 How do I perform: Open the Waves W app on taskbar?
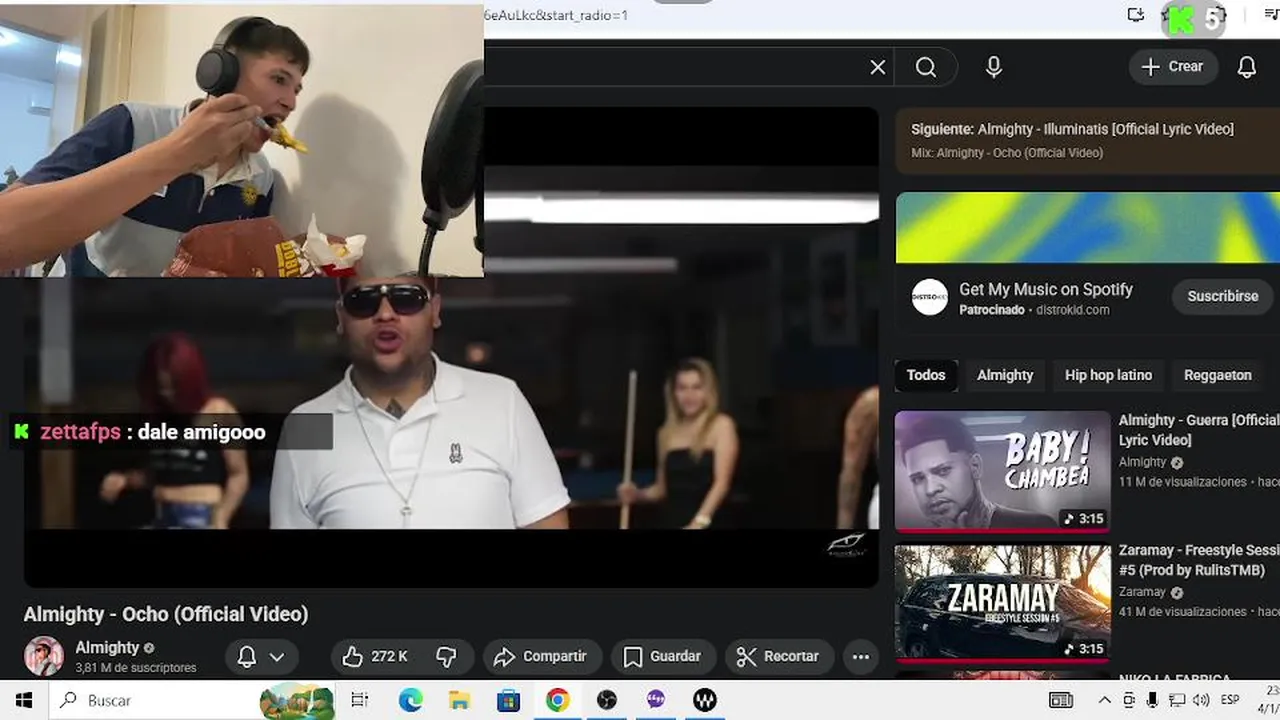click(x=705, y=701)
